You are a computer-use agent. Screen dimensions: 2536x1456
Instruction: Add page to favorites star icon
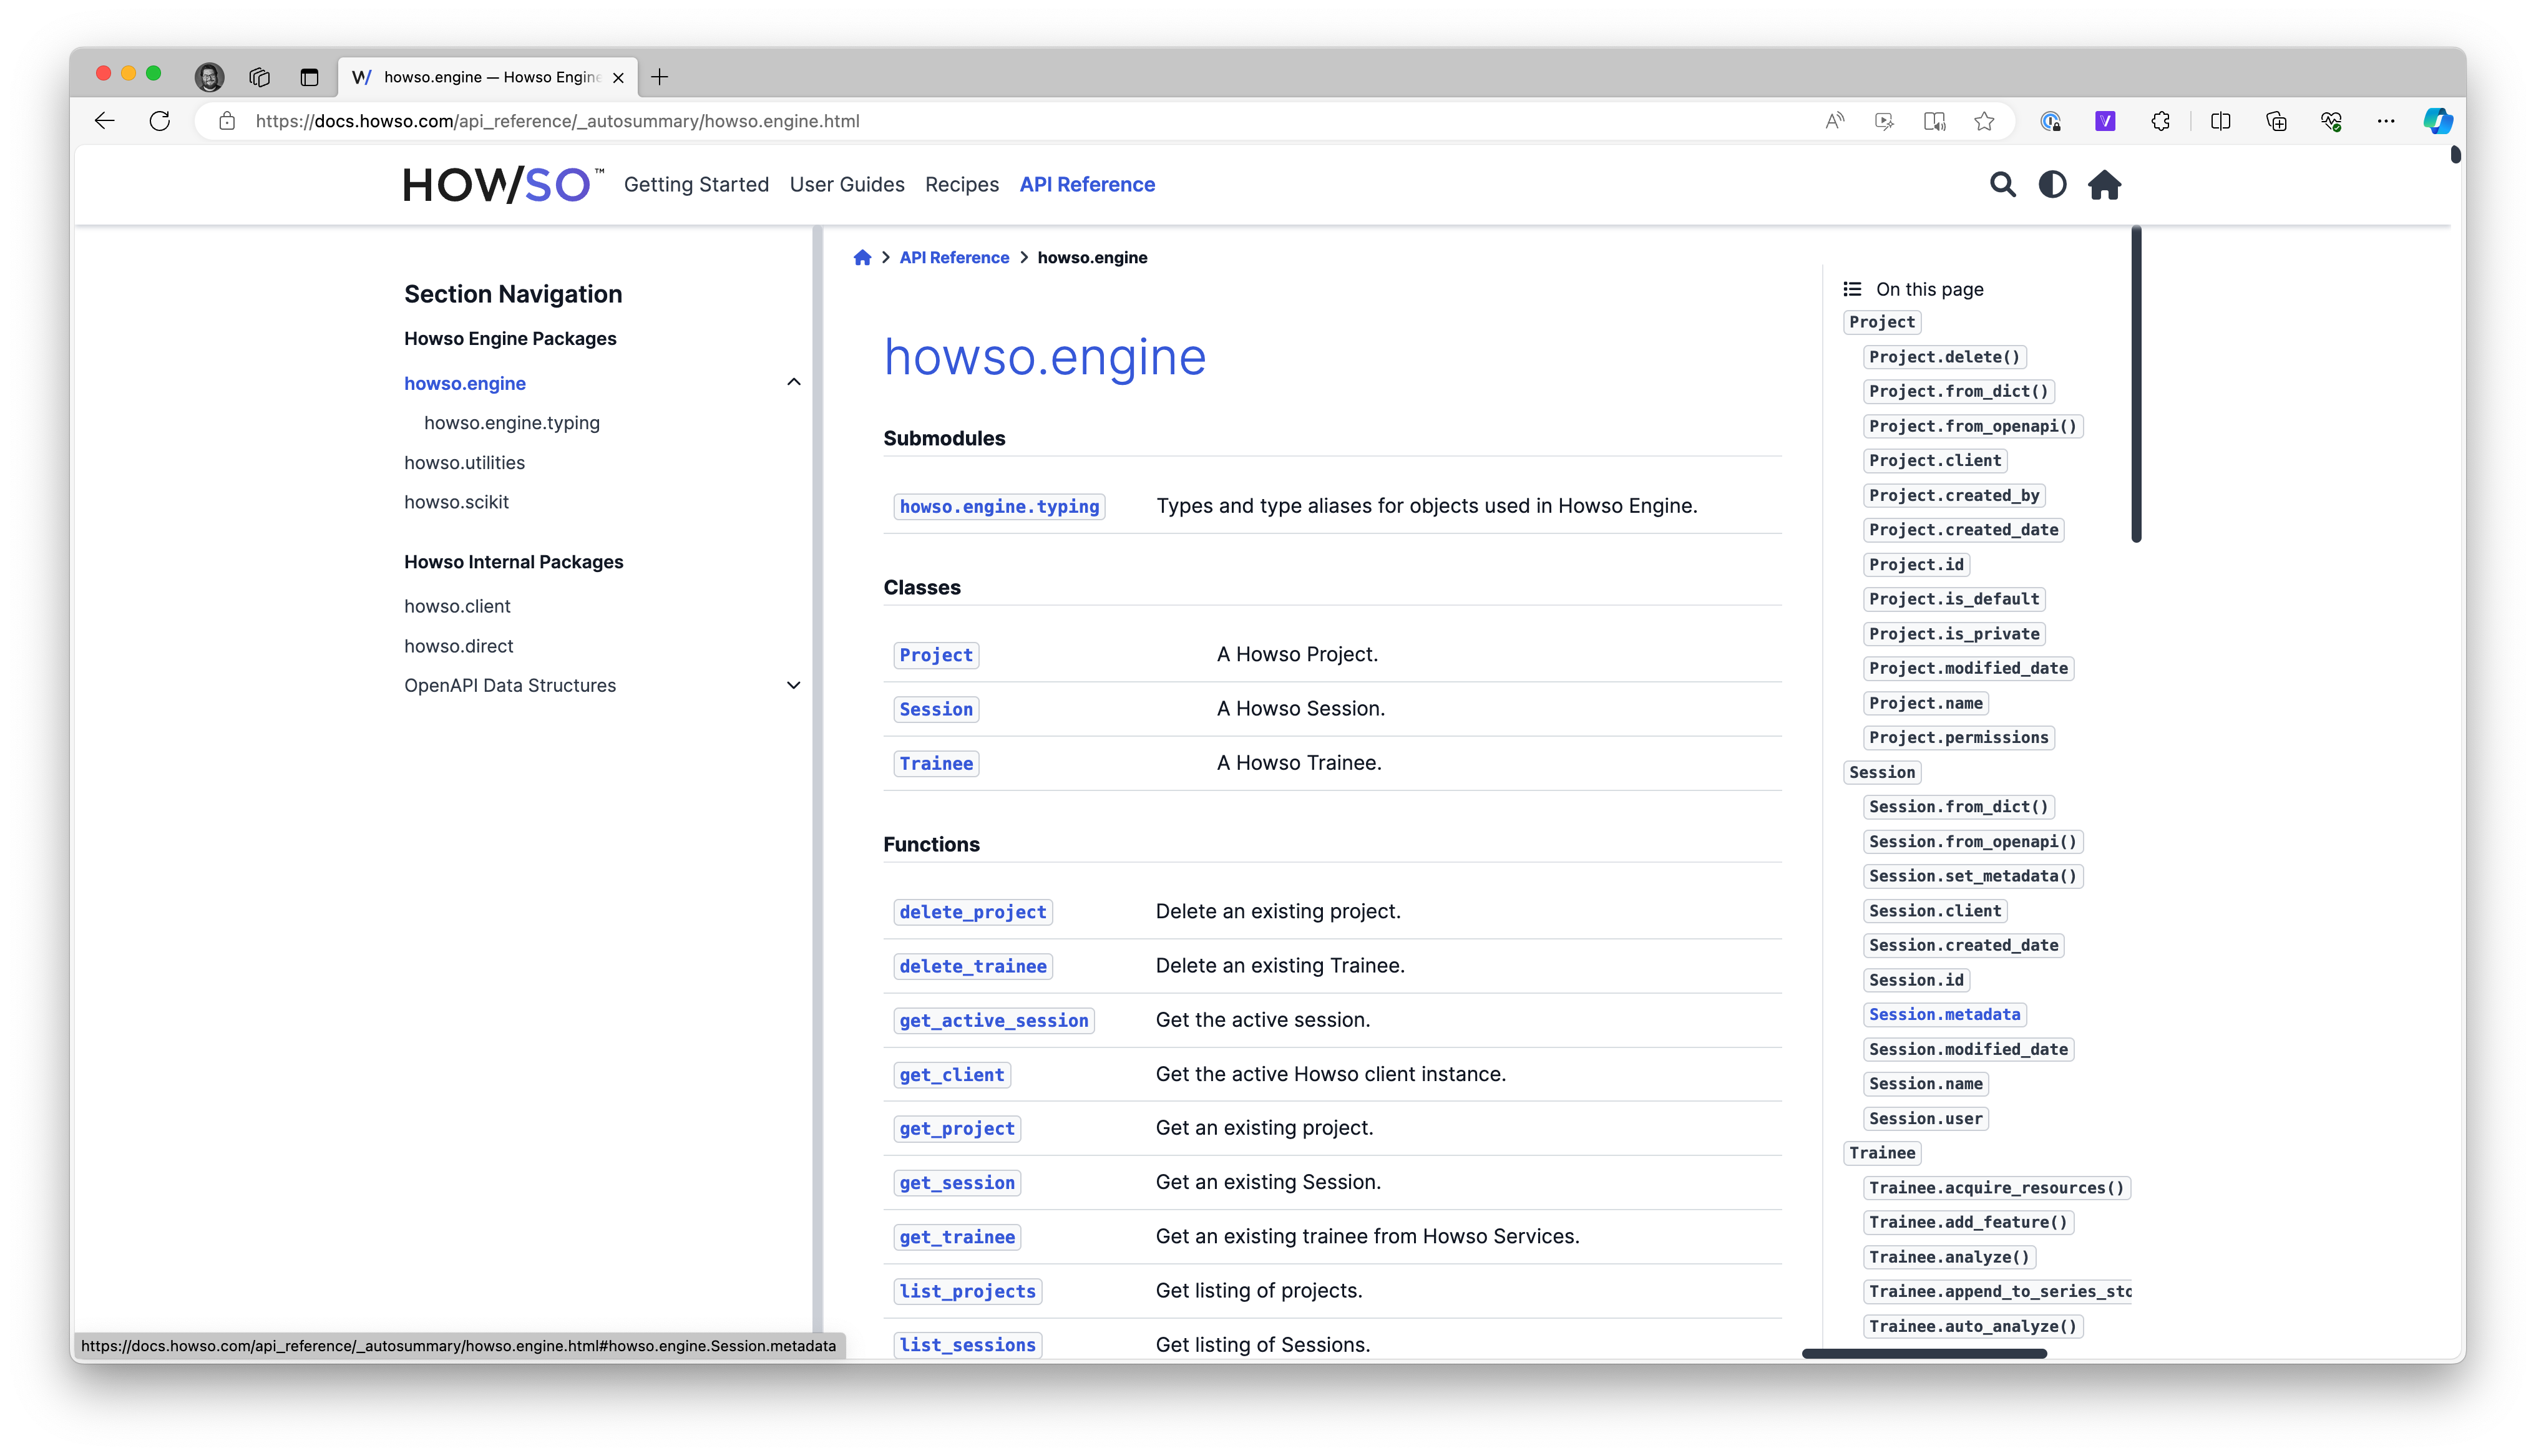(1984, 121)
